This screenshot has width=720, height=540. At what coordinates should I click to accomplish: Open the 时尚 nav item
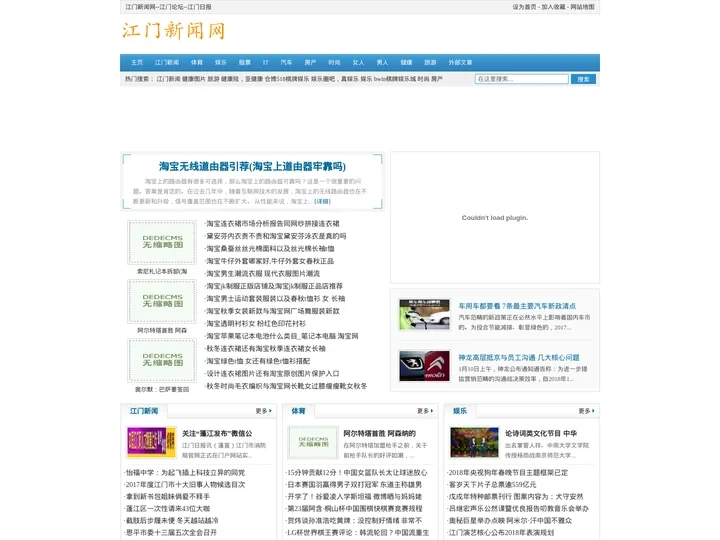334,62
